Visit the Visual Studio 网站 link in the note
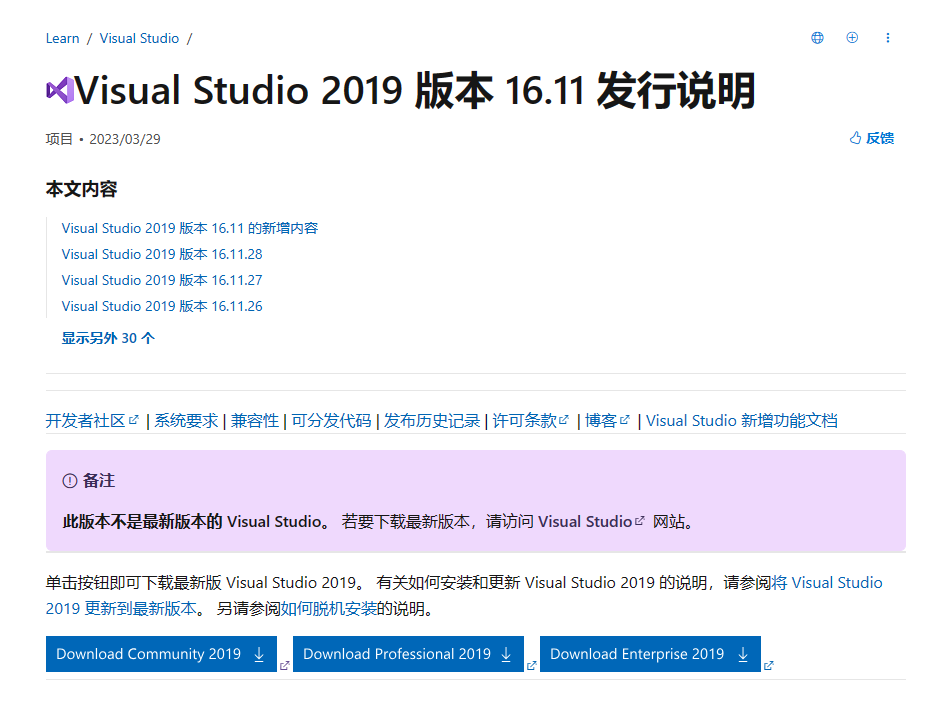 point(585,522)
